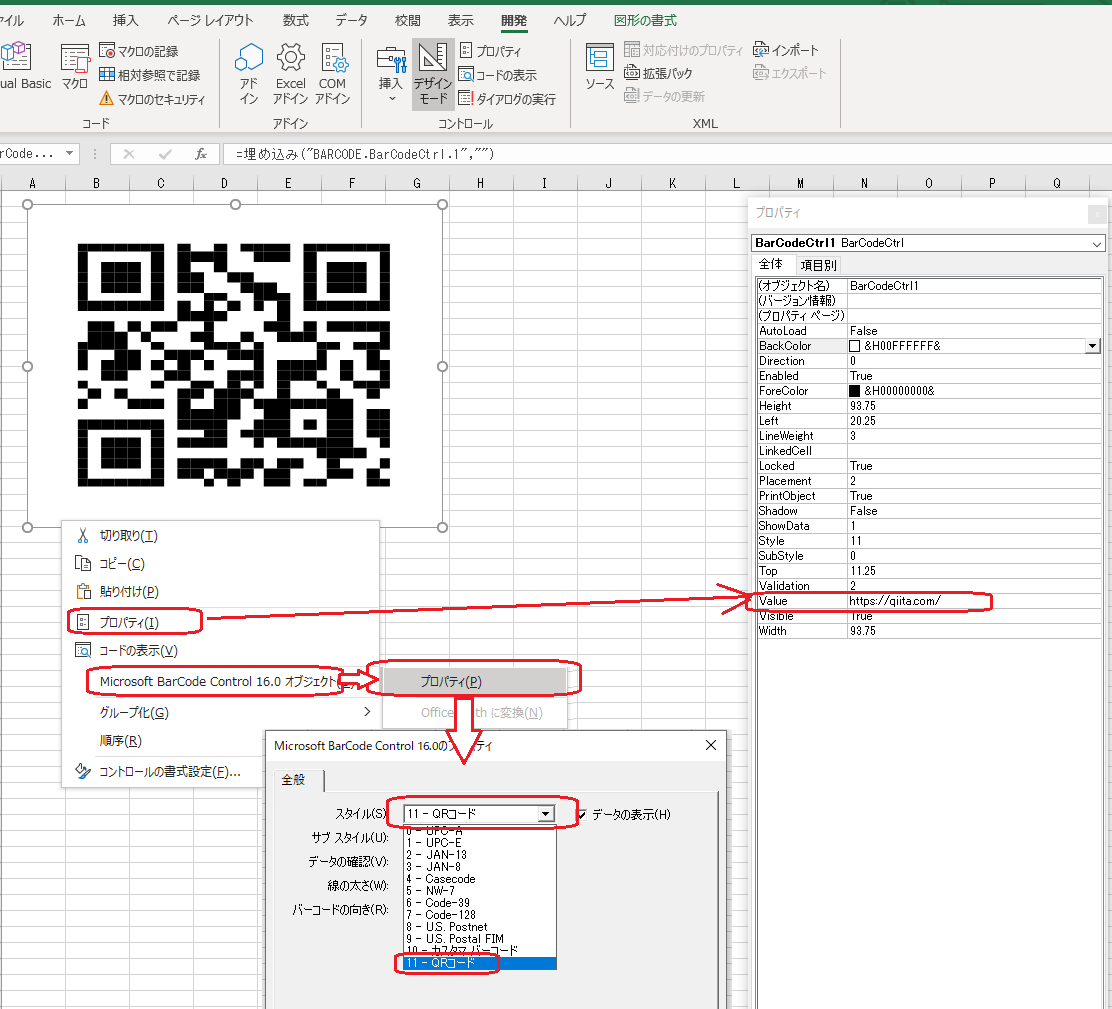Screen dimensions: 1112x1009
Task: Choose Copy (コピー) in context menu
Action: tap(220, 564)
